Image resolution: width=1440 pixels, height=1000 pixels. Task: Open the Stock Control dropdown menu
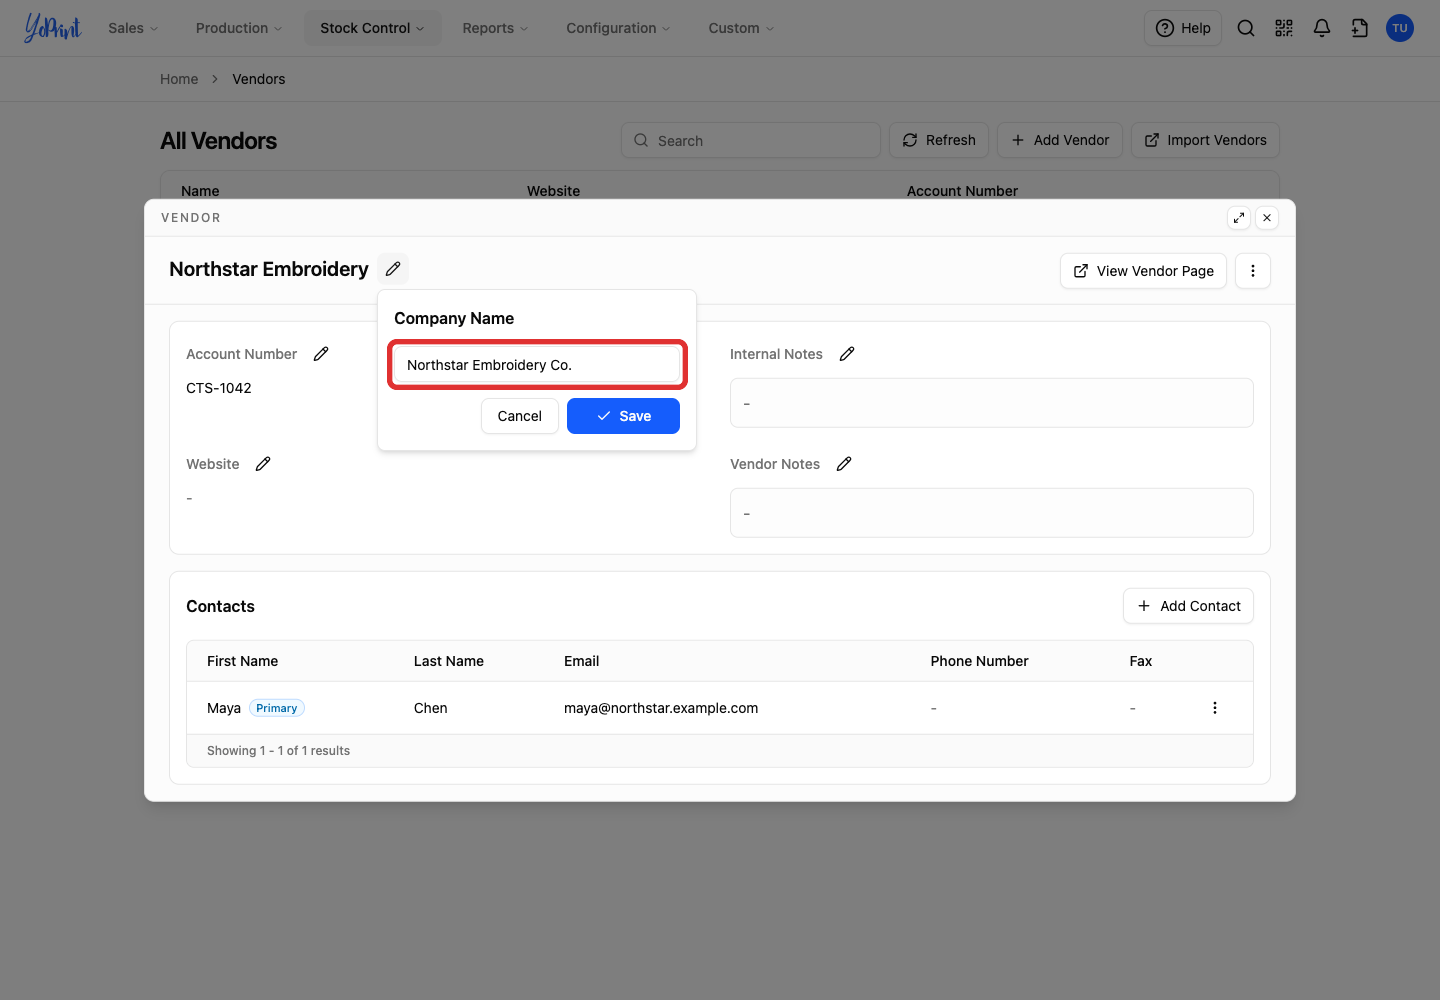pos(372,28)
